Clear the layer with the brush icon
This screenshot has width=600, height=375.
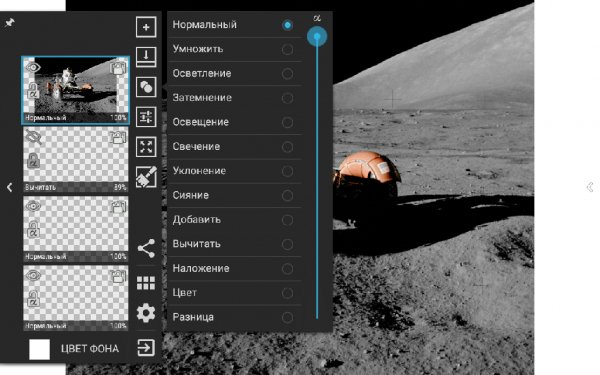point(146,177)
